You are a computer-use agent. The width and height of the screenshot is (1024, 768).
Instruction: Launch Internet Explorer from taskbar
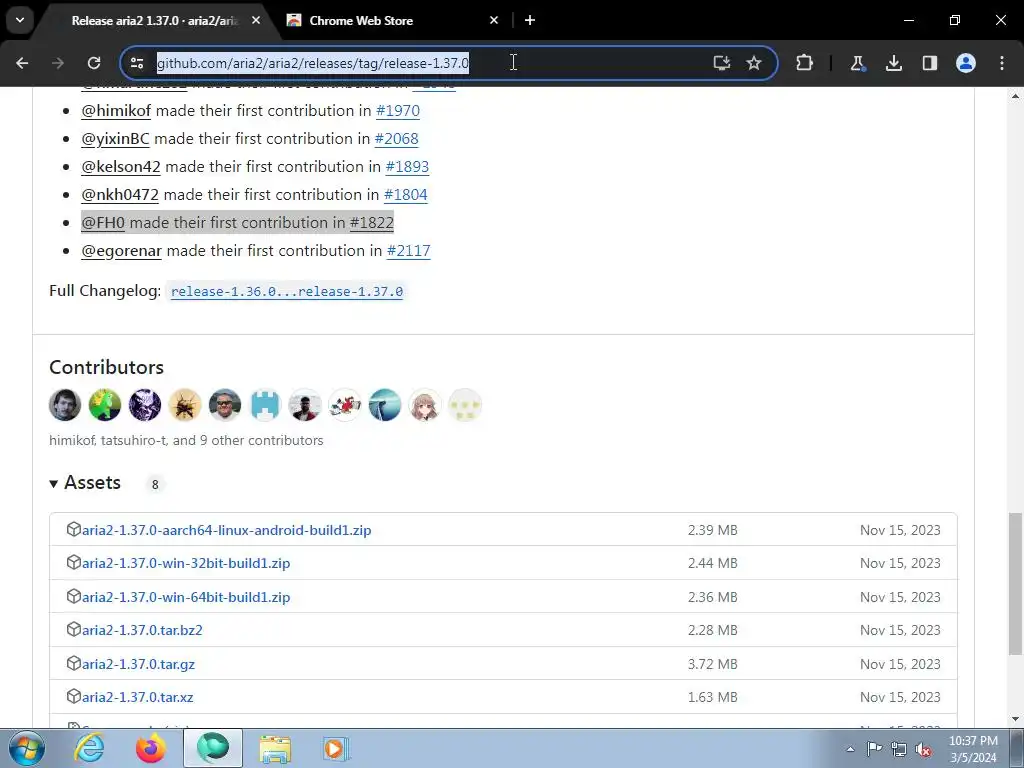pos(88,748)
